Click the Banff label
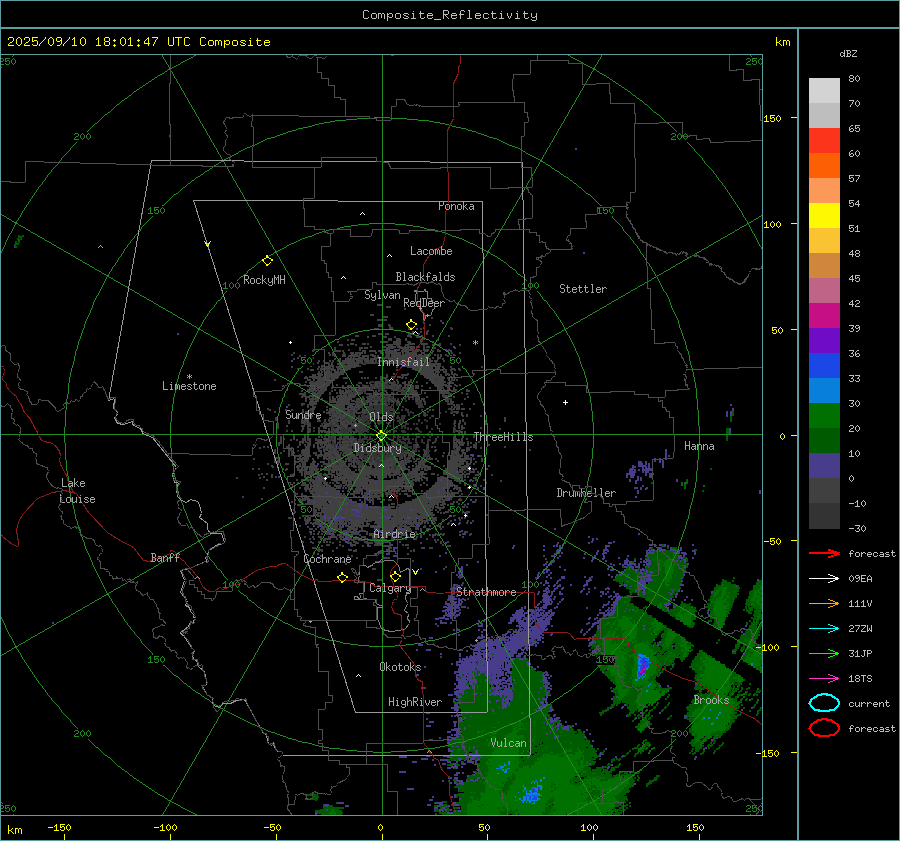This screenshot has width=900, height=841. pos(165,557)
